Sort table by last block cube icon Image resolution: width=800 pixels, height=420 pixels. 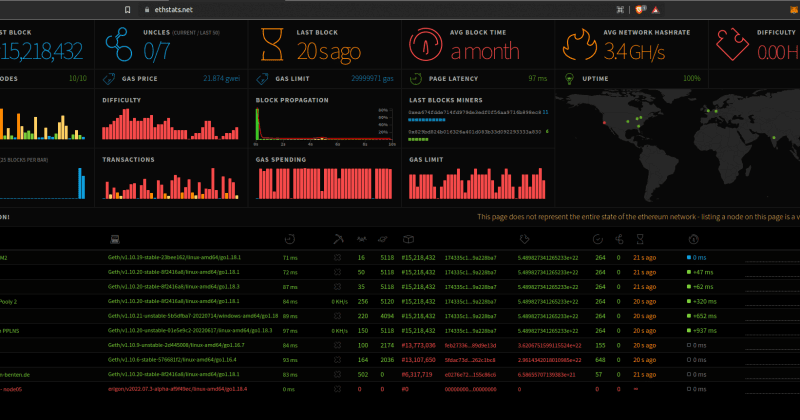click(408, 239)
